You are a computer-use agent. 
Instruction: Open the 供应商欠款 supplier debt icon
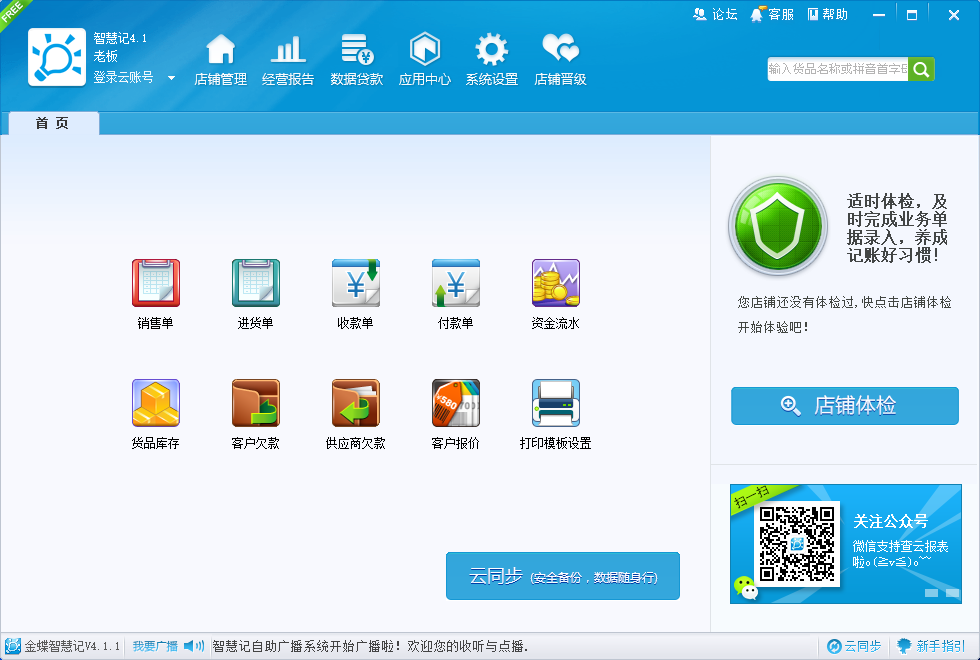pyautogui.click(x=356, y=403)
